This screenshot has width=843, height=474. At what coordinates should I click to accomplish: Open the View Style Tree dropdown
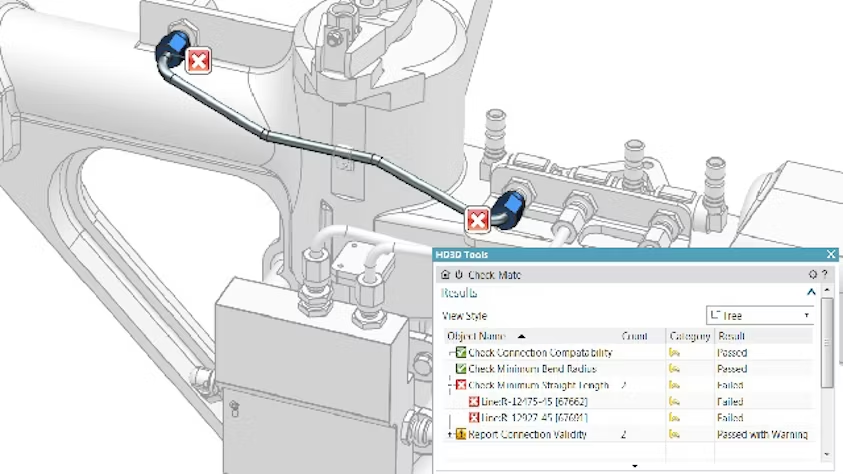760,315
